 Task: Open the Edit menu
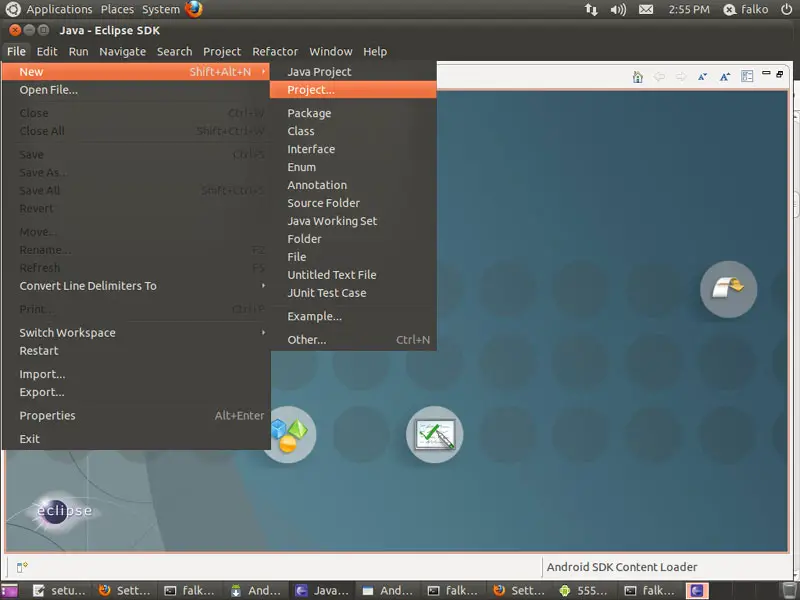(x=47, y=52)
